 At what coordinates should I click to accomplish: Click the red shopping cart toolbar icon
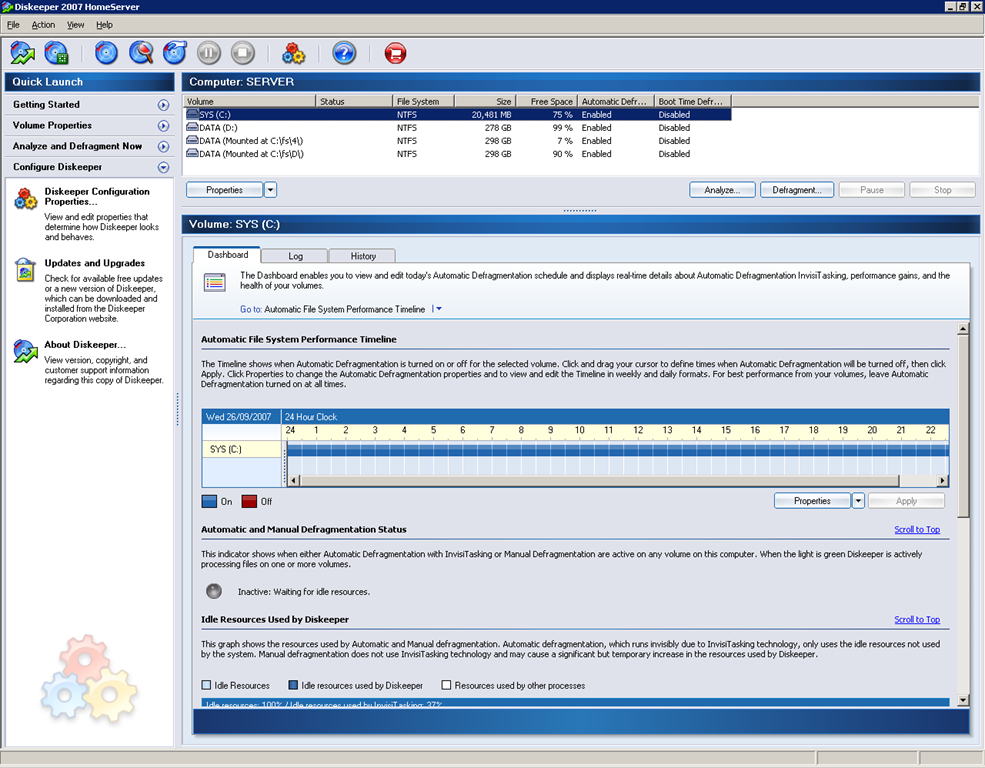[395, 53]
